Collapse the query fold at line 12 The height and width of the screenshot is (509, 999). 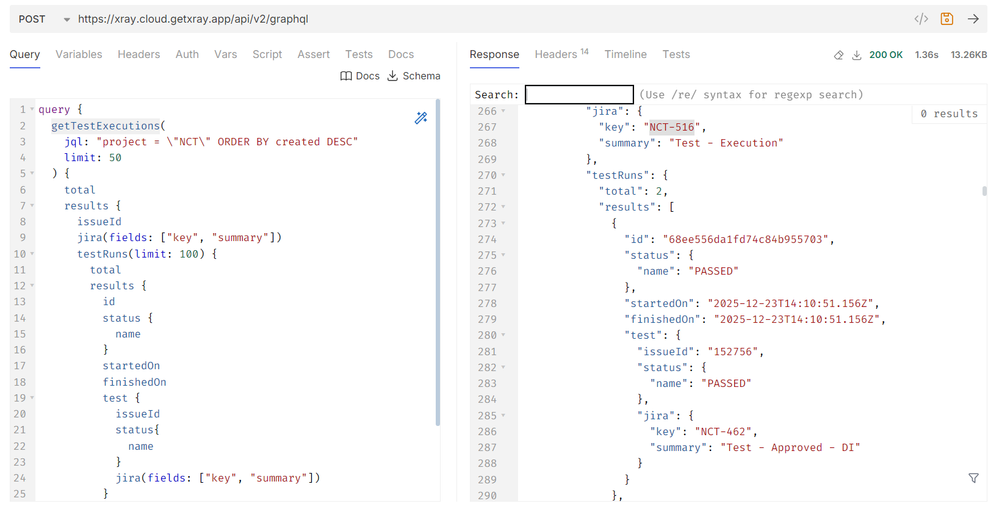click(32, 285)
